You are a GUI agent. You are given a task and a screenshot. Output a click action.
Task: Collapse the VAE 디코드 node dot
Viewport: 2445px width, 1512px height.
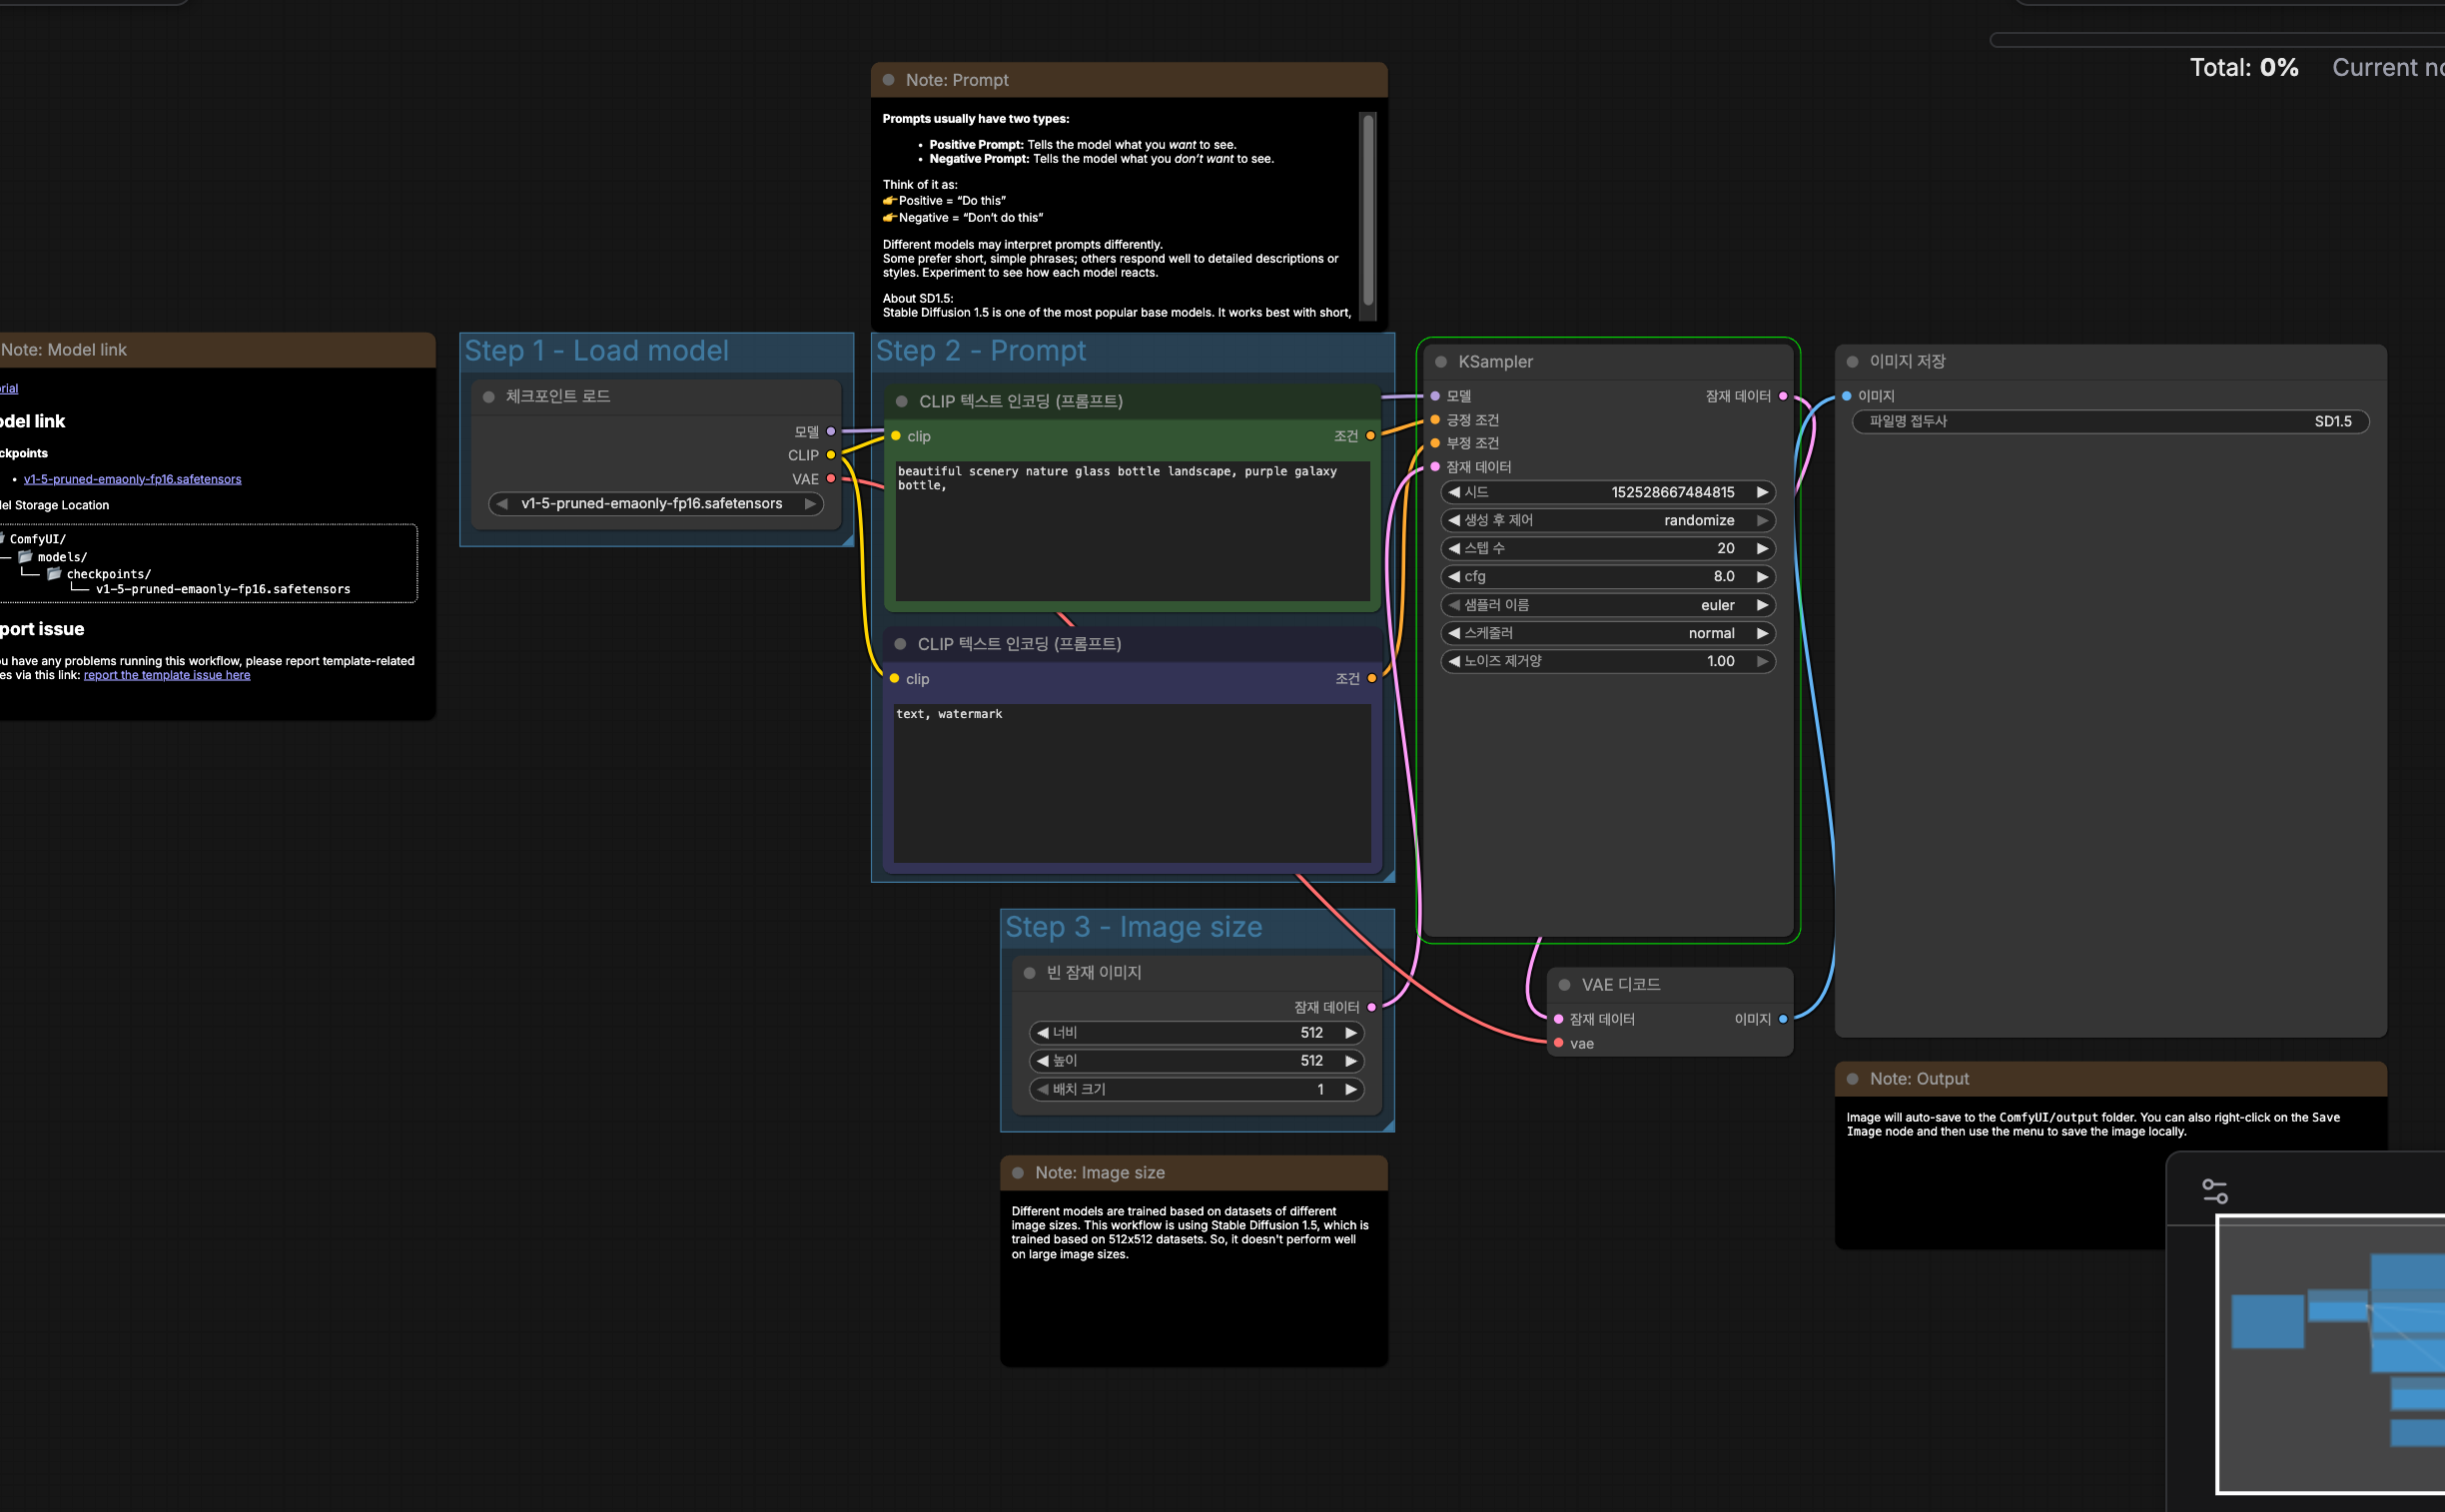click(1564, 985)
